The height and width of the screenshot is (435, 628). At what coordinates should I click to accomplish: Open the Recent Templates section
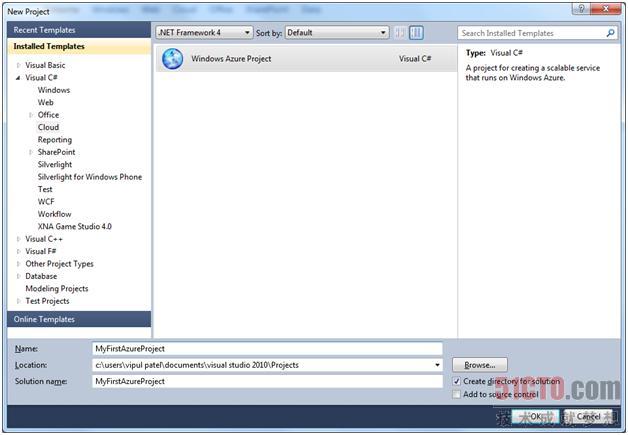[79, 30]
